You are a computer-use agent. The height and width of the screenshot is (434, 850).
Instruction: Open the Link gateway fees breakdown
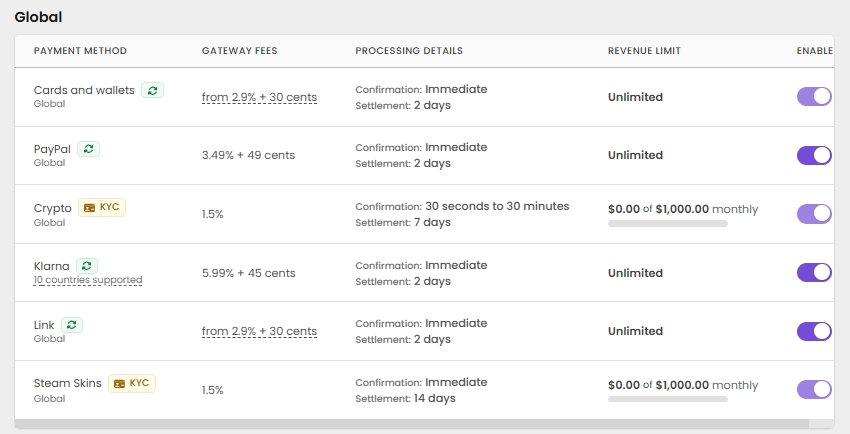click(x=259, y=332)
